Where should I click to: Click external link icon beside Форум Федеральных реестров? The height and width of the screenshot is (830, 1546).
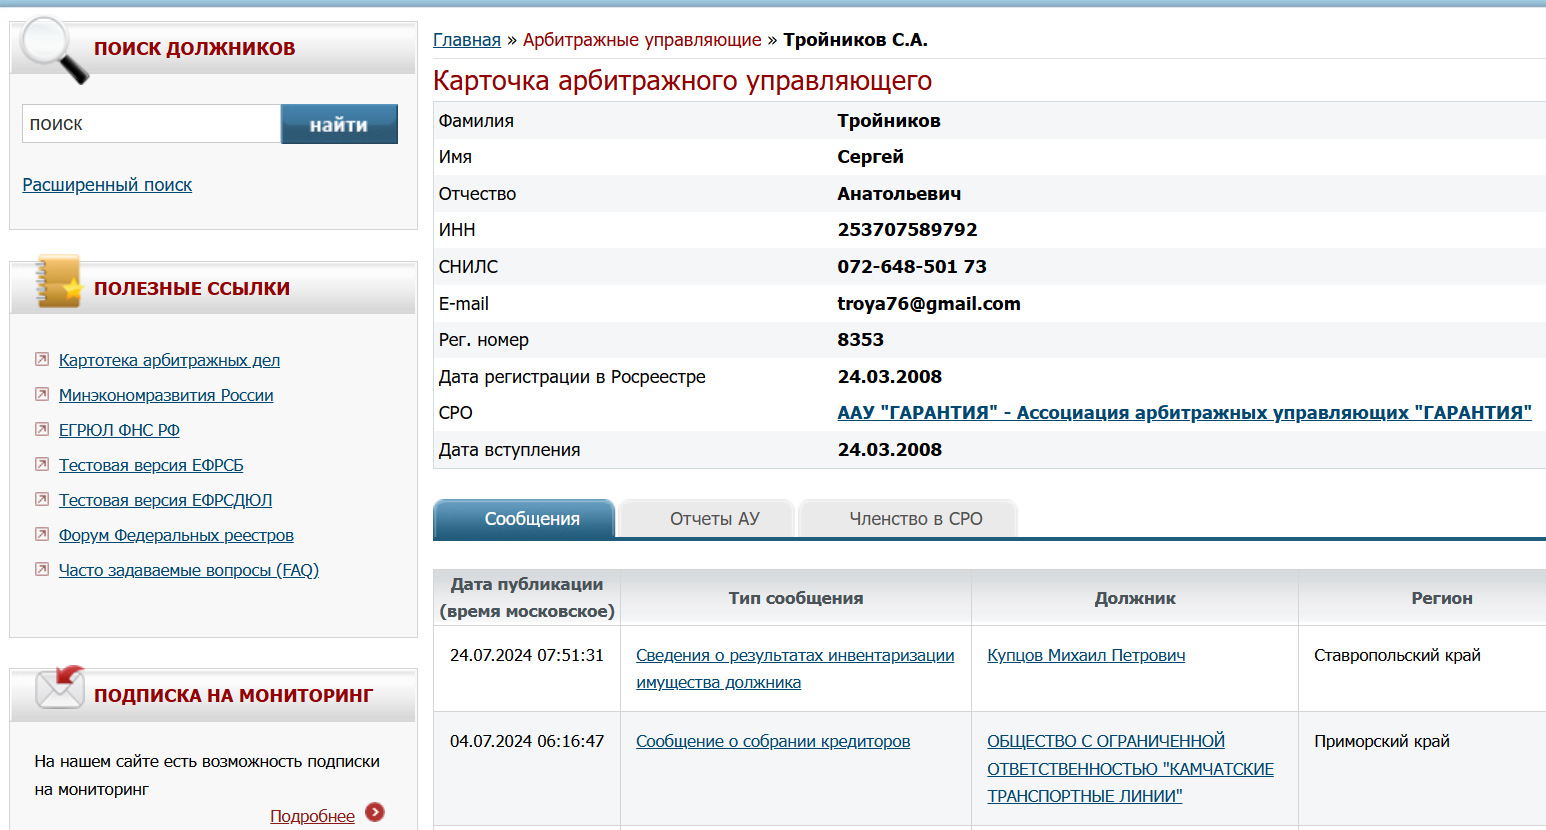[42, 534]
